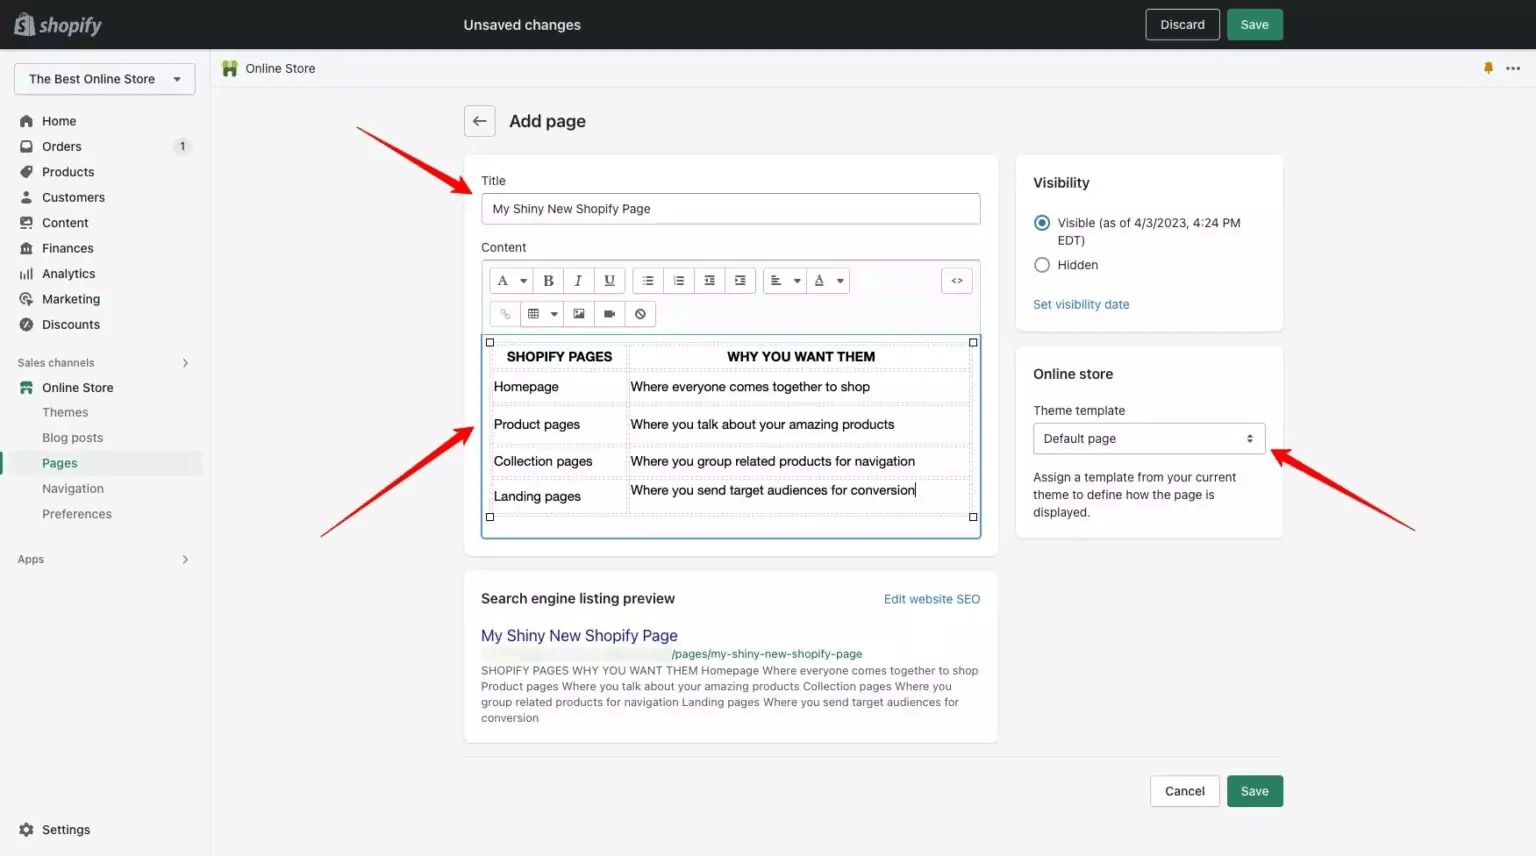
Task: Open the text color picker
Action: 827,280
